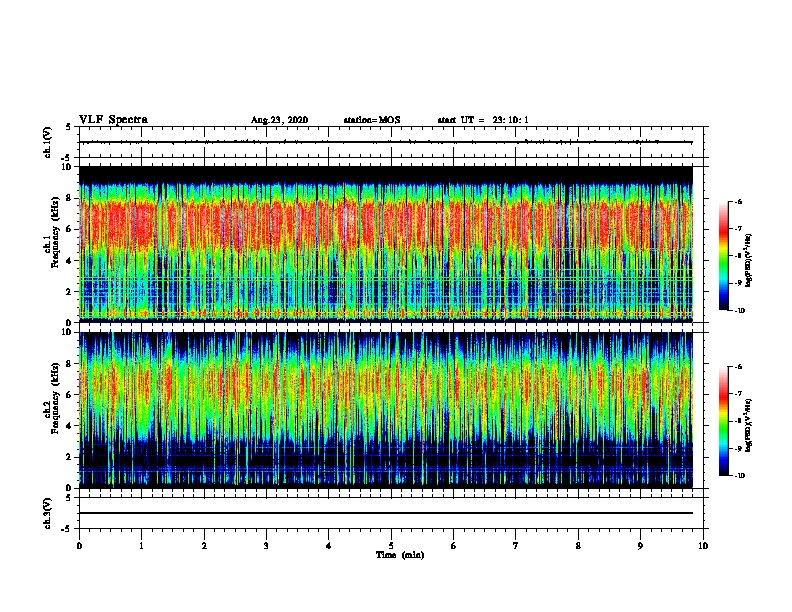Click the "ch.3(V)" axis label
This screenshot has width=792, height=612.
[x=48, y=513]
